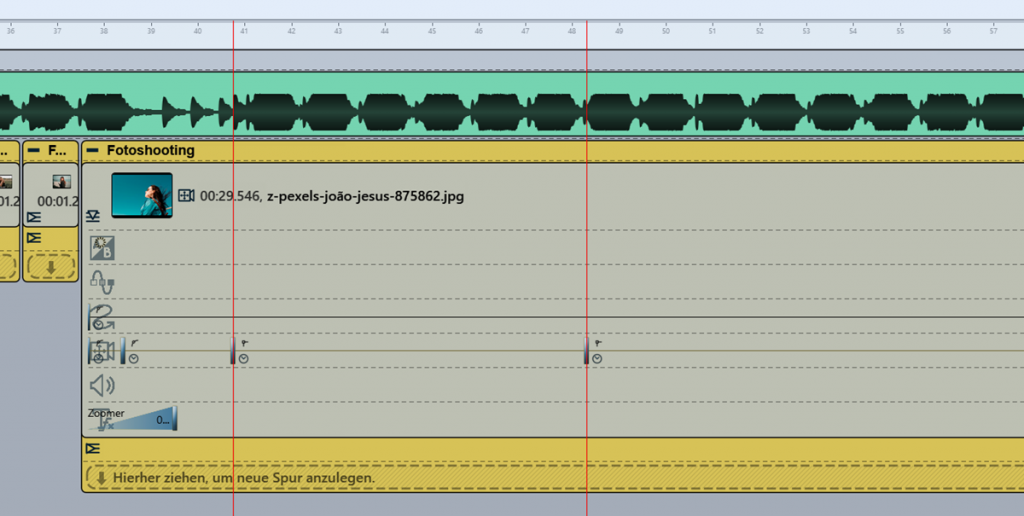The width and height of the screenshot is (1024, 516).
Task: Click the speaker volume track icon
Action: (x=102, y=385)
